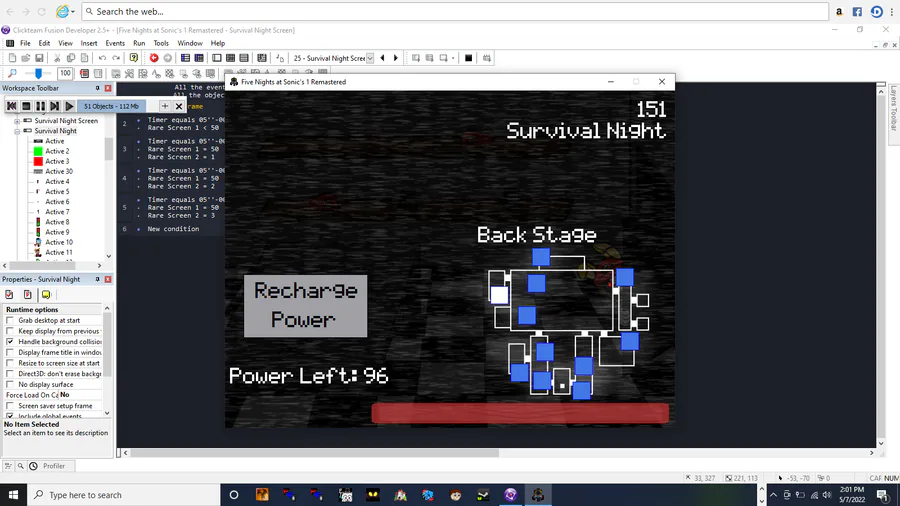Toggle Grab desktop at start checkbox
This screenshot has width=900, height=506.
click(10, 320)
